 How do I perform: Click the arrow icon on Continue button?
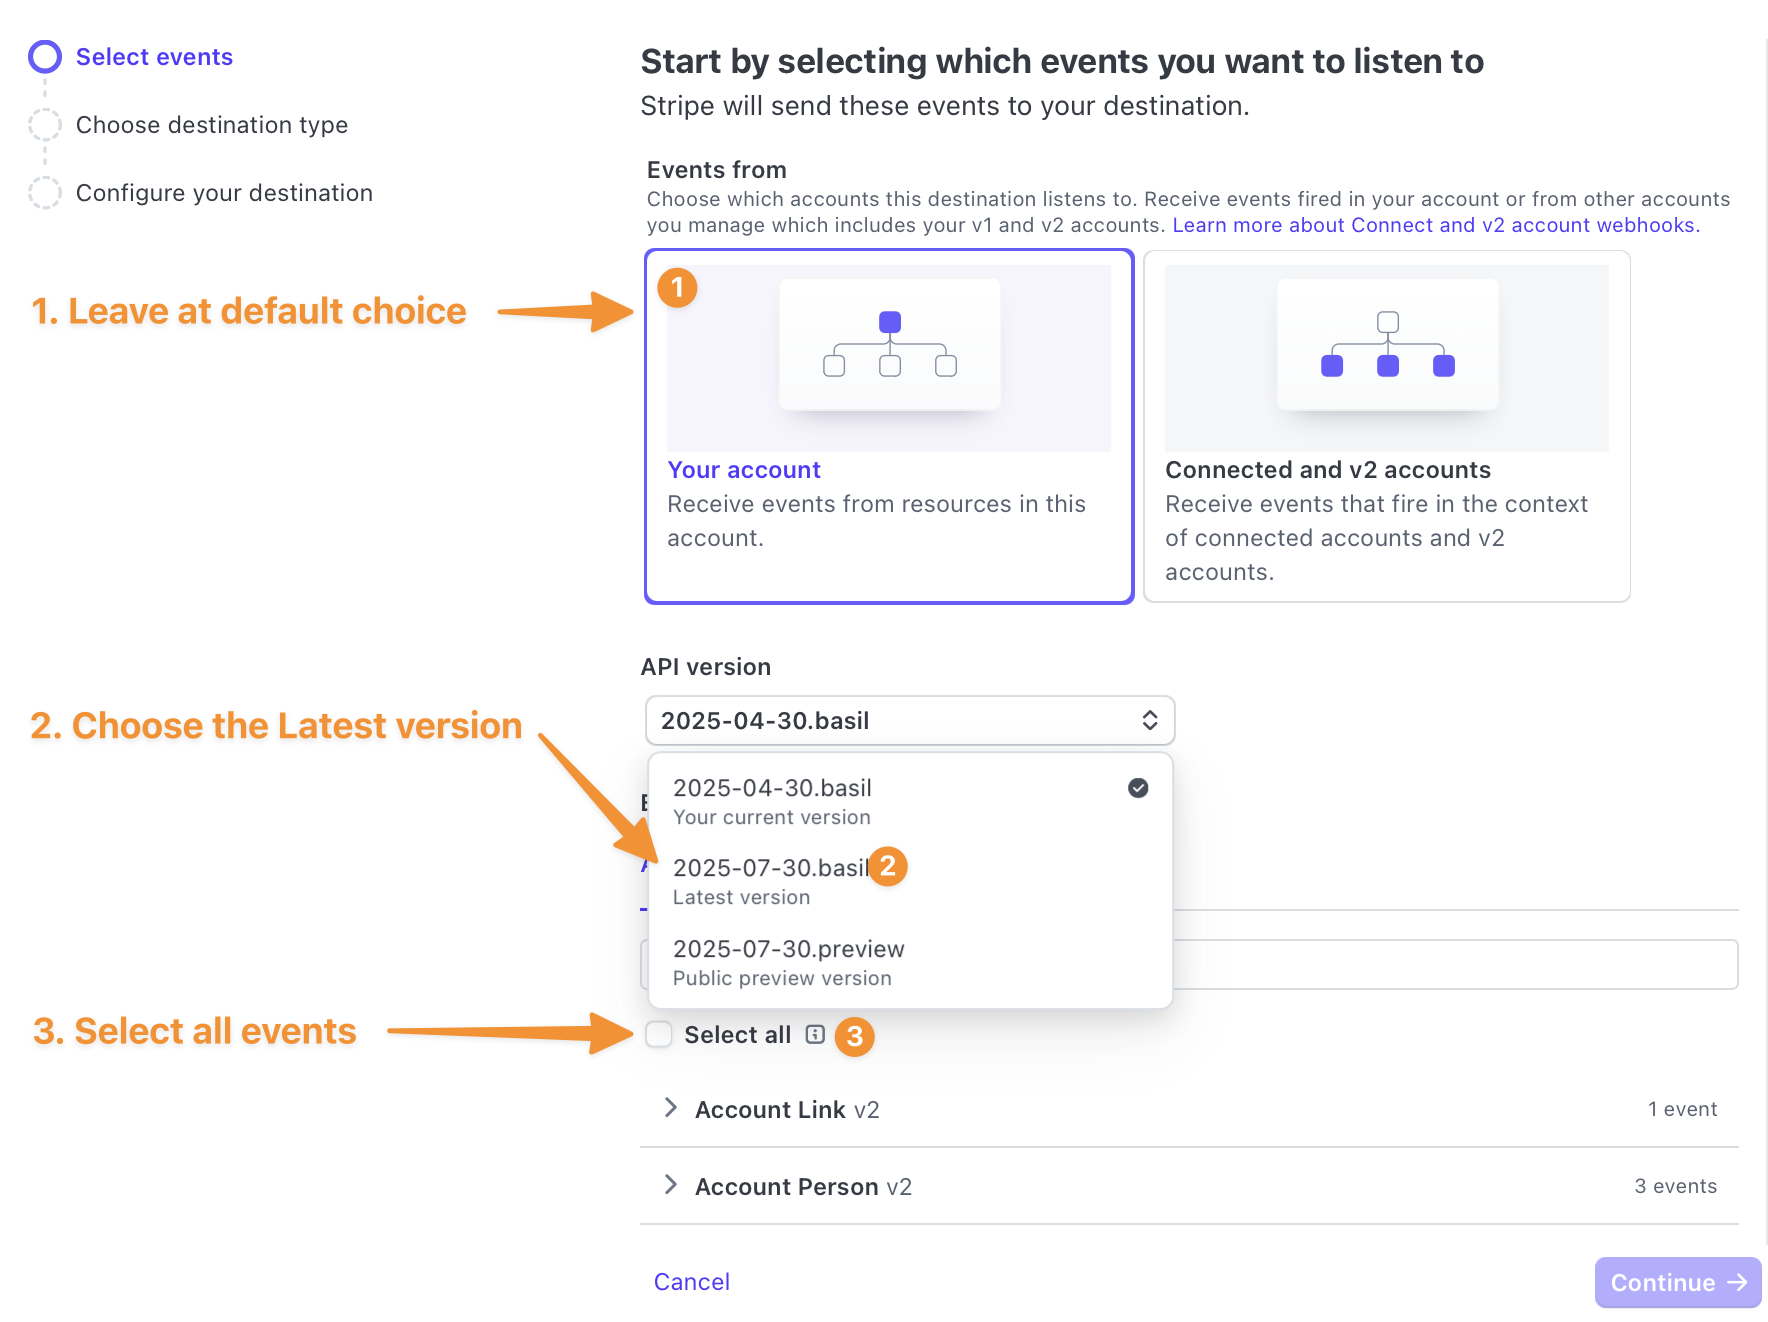point(1738,1282)
